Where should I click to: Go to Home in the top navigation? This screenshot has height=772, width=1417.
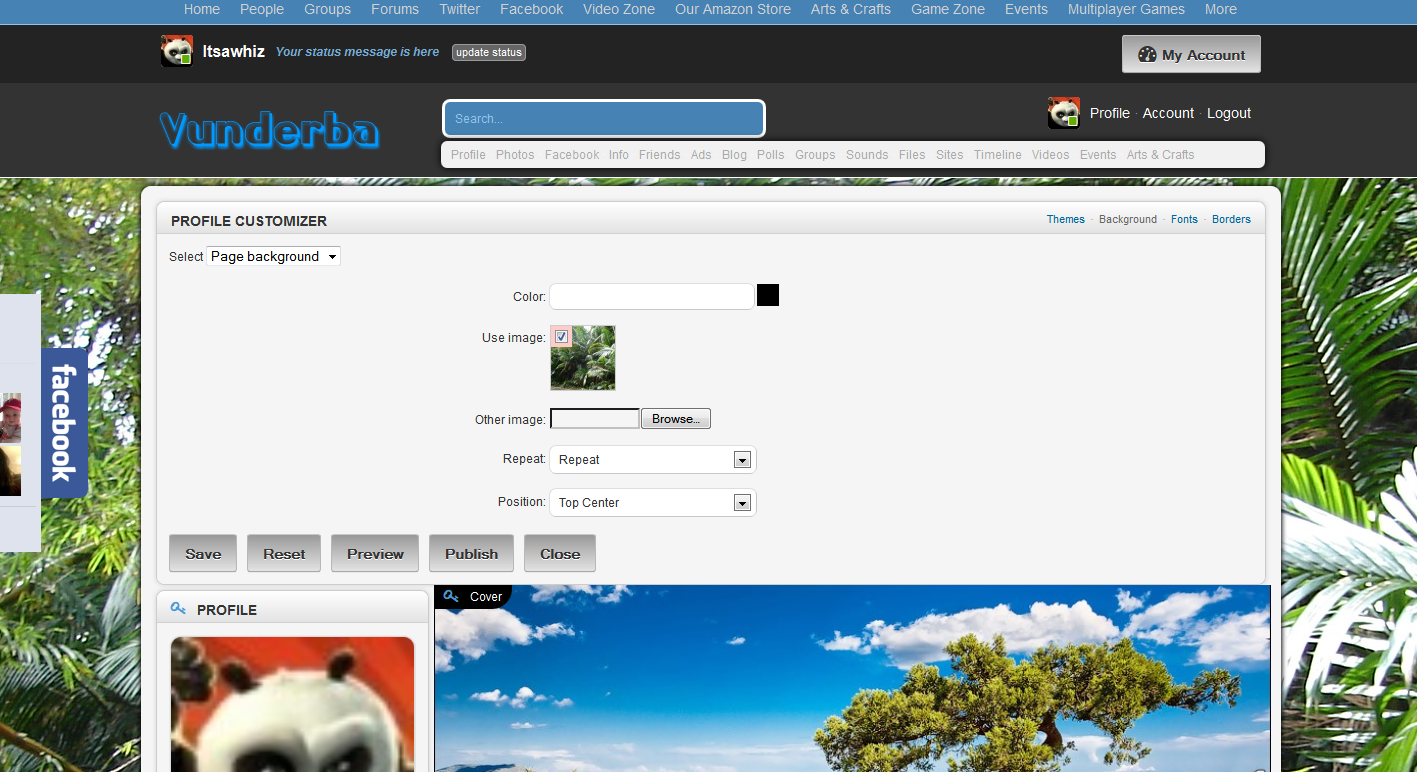(202, 9)
